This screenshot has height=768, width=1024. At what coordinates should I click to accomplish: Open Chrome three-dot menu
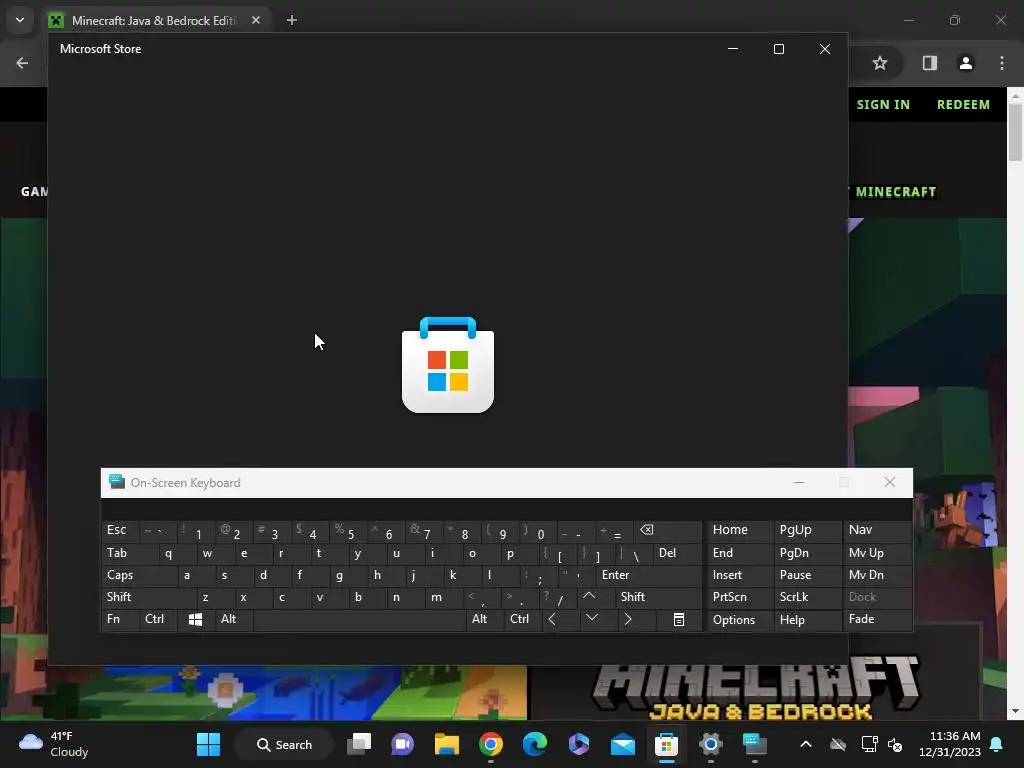(x=1002, y=63)
